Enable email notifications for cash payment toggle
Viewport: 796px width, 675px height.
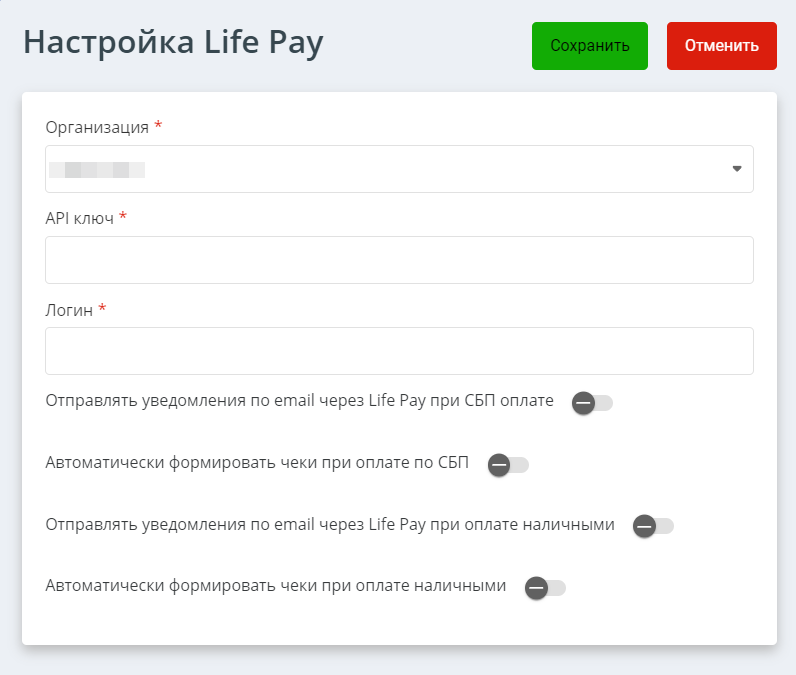pos(653,526)
